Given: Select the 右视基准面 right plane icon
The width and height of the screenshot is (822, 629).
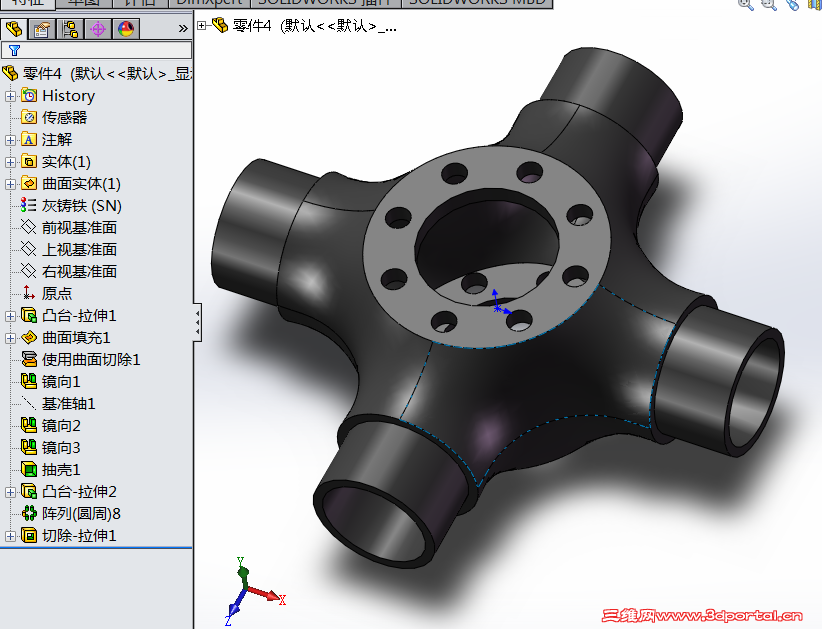Looking at the screenshot, I should point(28,271).
